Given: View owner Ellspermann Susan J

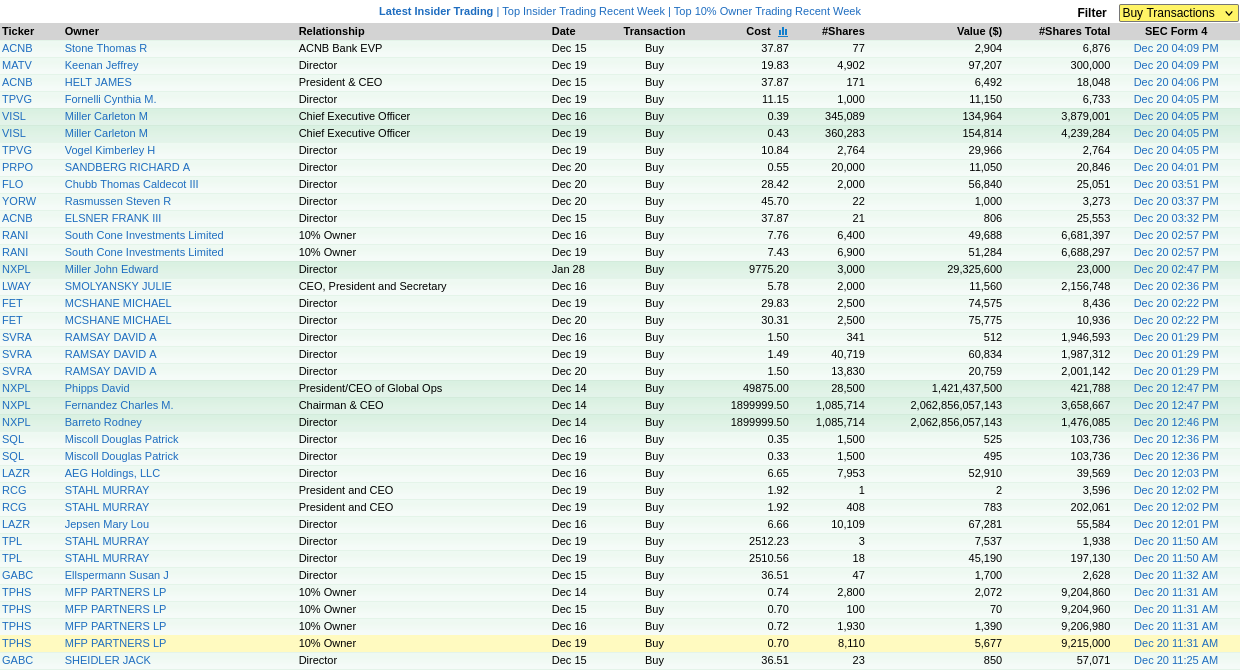Looking at the screenshot, I should (x=117, y=575).
